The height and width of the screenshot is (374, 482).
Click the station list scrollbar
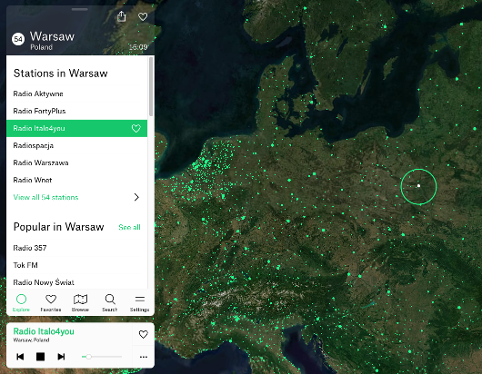(x=151, y=86)
